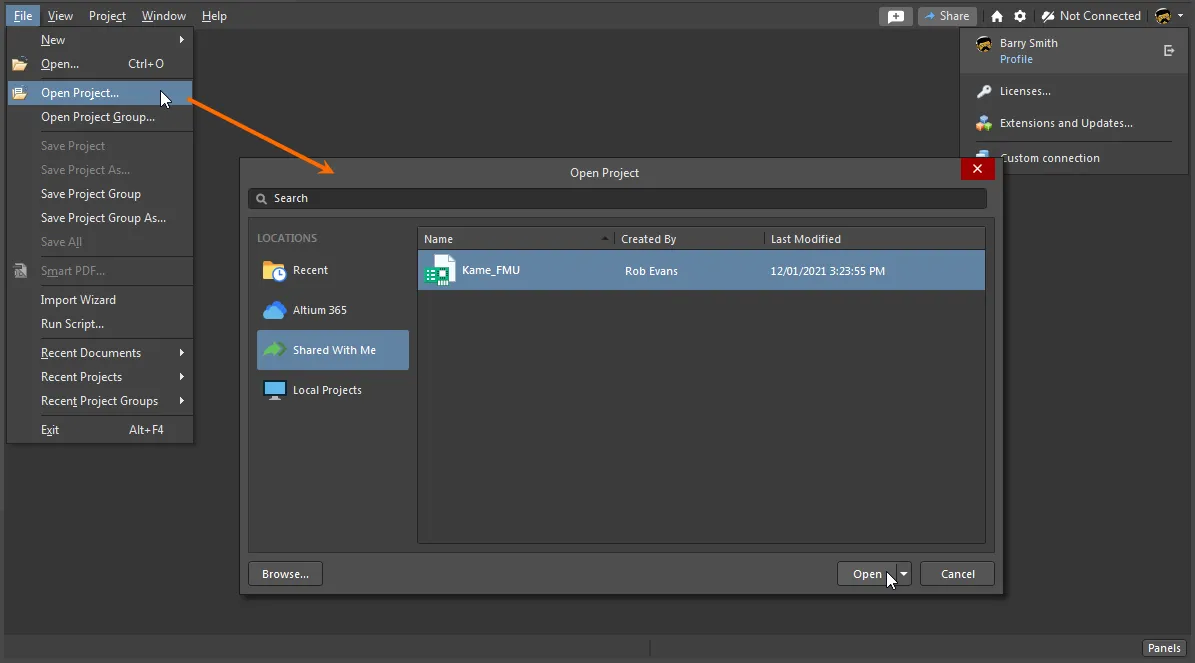Screen dimensions: 1195x663
Task: Click the Open folder icon in File menu
Action: [x=20, y=64]
